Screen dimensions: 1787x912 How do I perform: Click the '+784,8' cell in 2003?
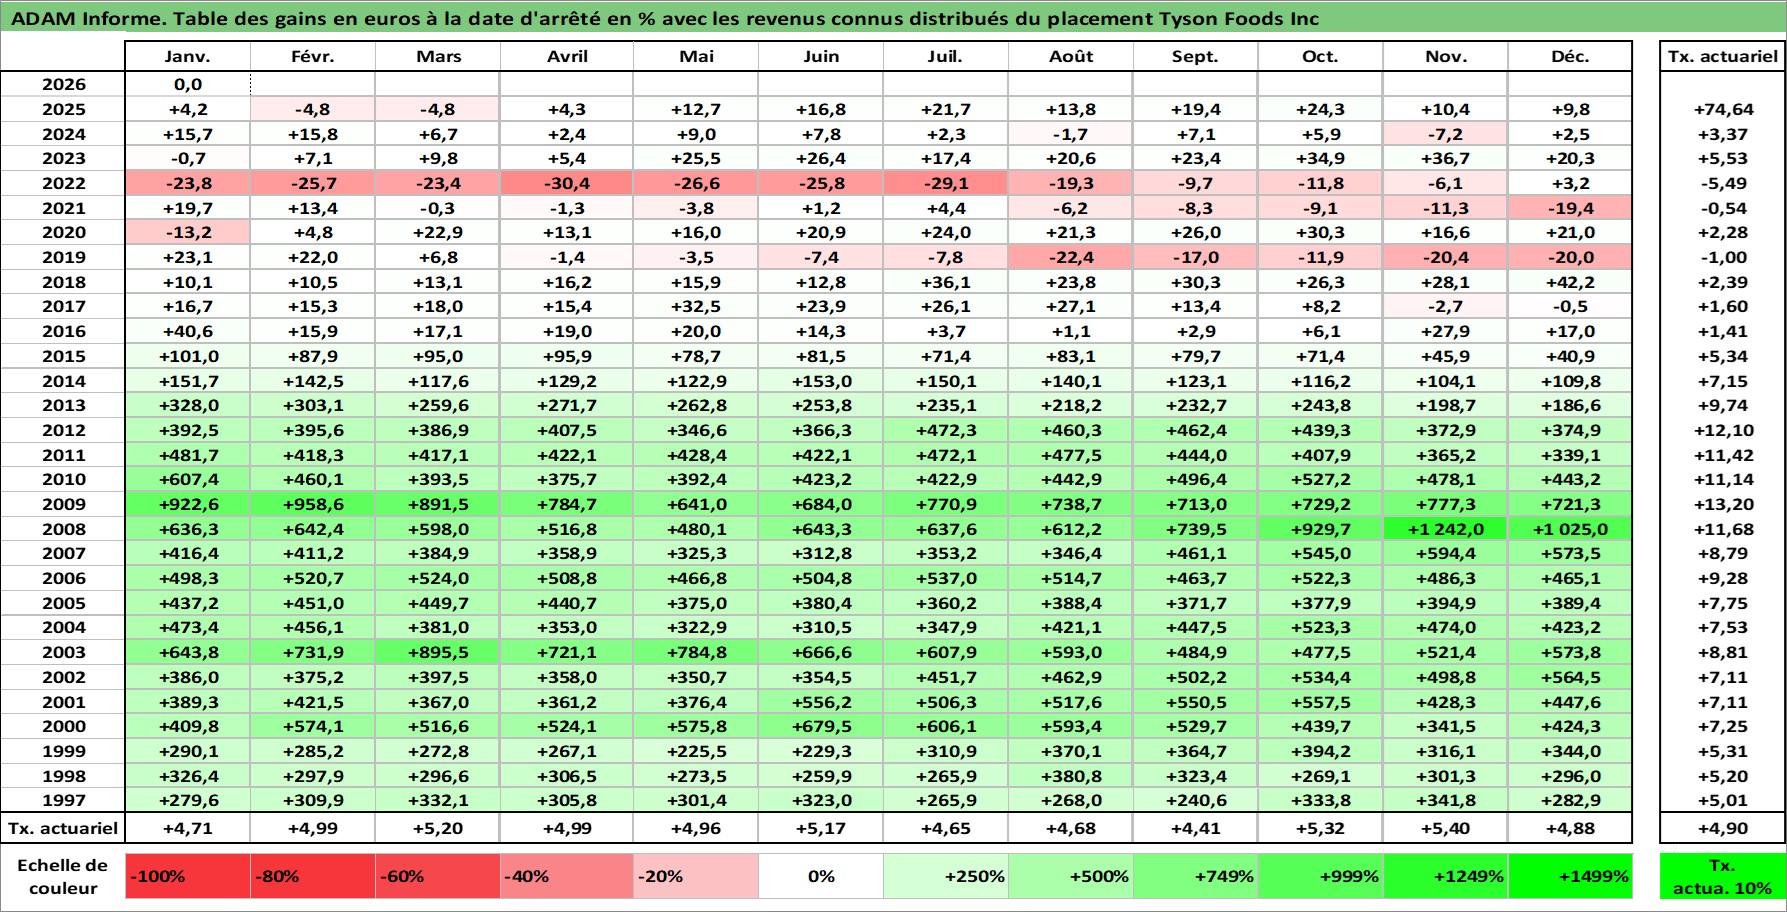696,652
